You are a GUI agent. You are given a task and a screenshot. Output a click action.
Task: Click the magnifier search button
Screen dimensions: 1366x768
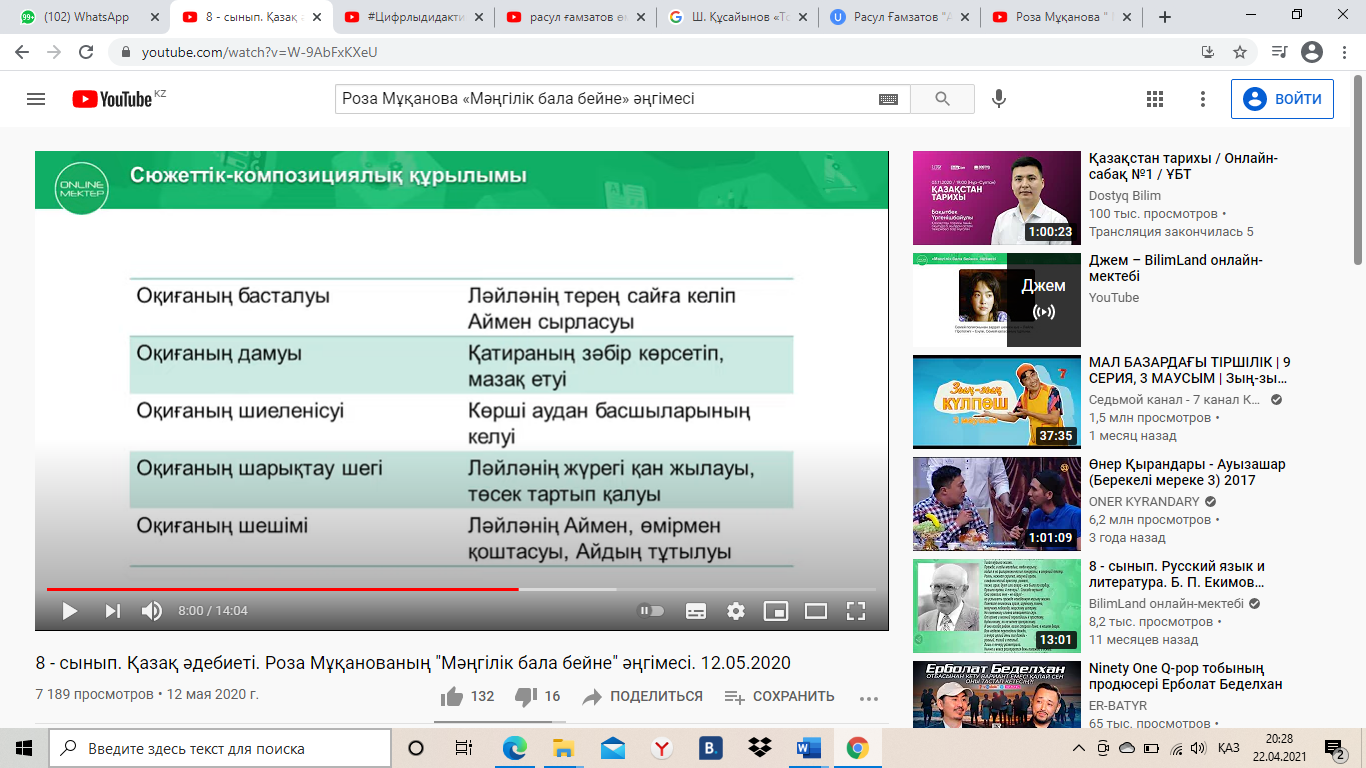(x=942, y=99)
